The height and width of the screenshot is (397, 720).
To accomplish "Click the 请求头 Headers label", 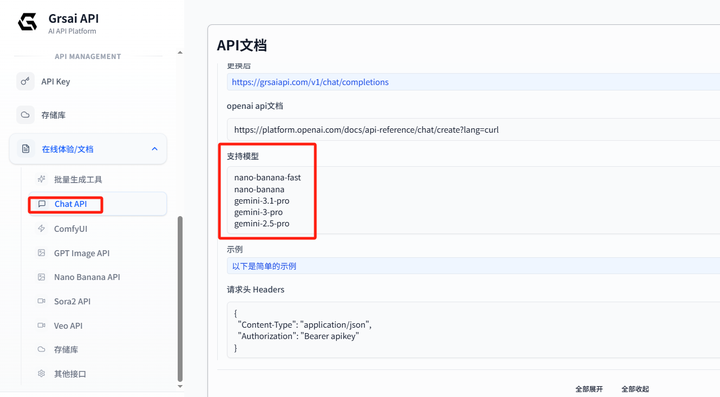I will tap(255, 290).
